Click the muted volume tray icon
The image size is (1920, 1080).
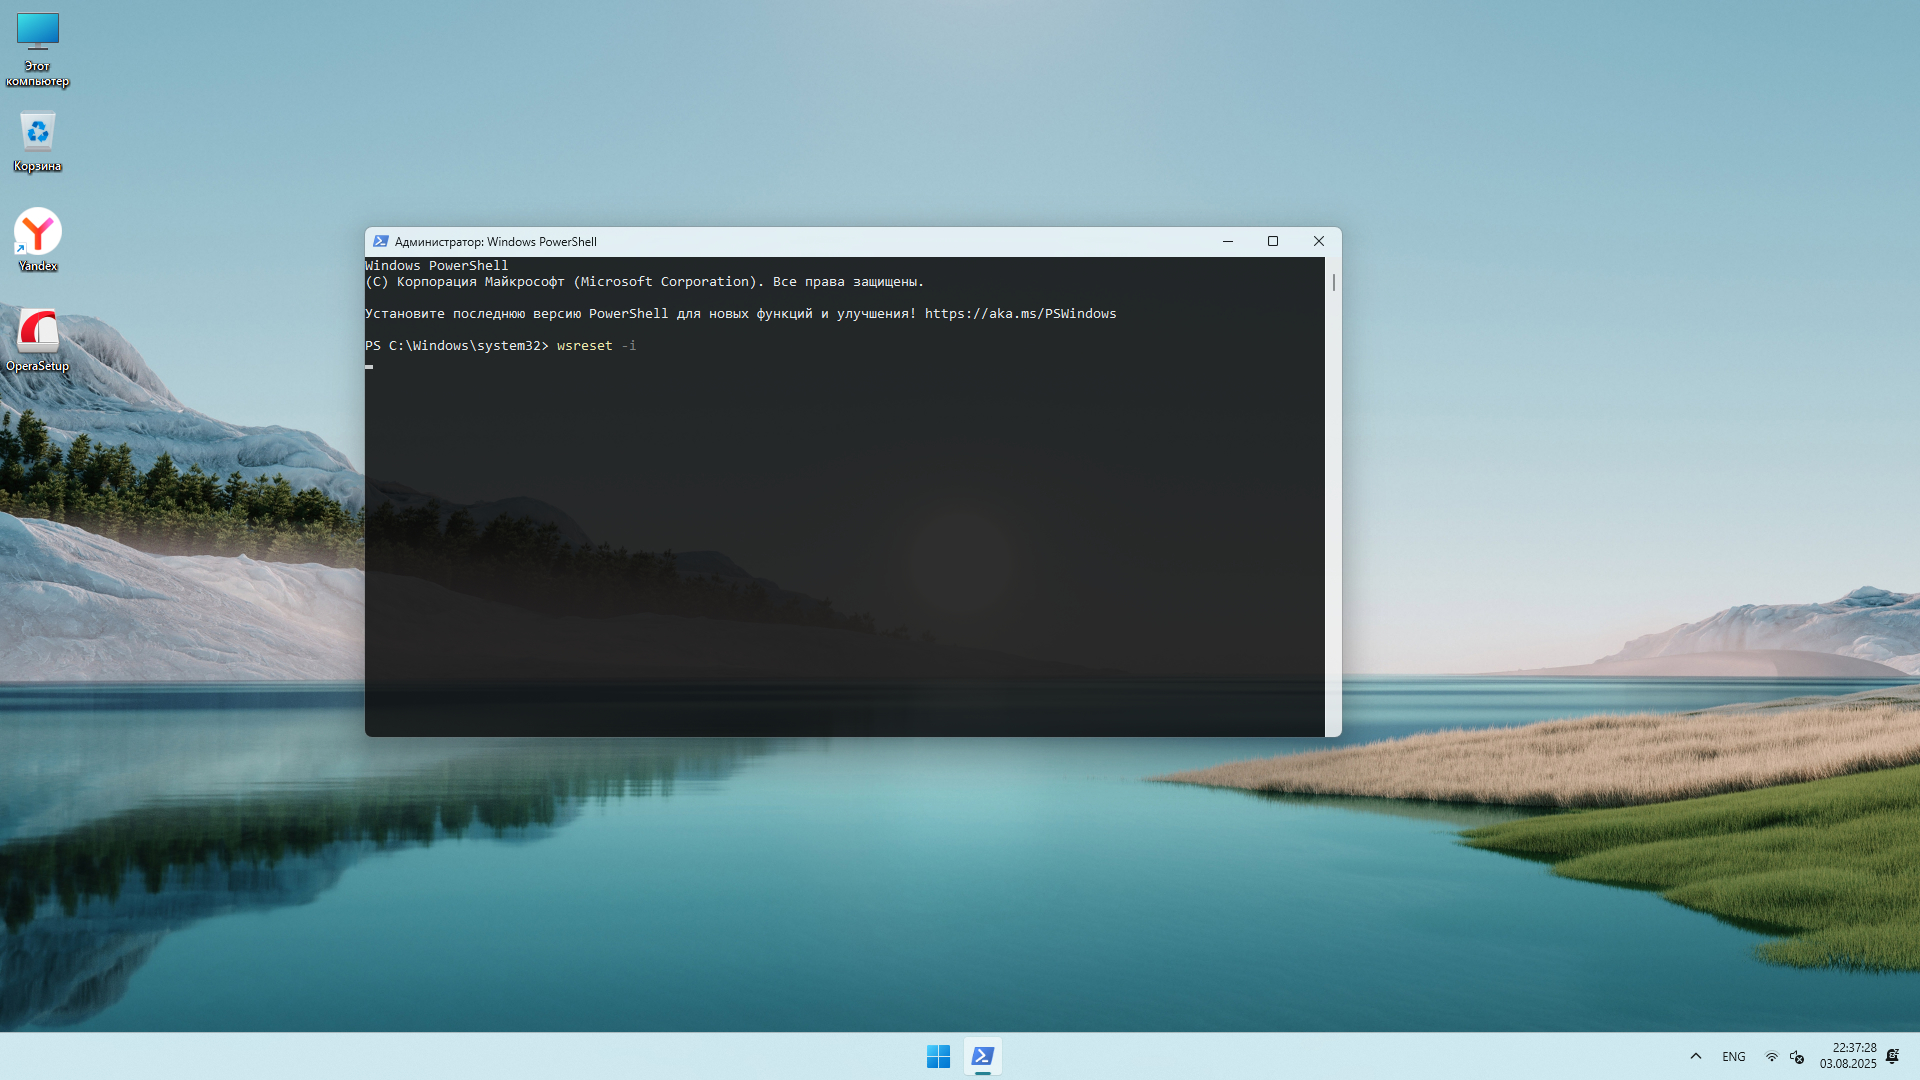pyautogui.click(x=1797, y=1057)
